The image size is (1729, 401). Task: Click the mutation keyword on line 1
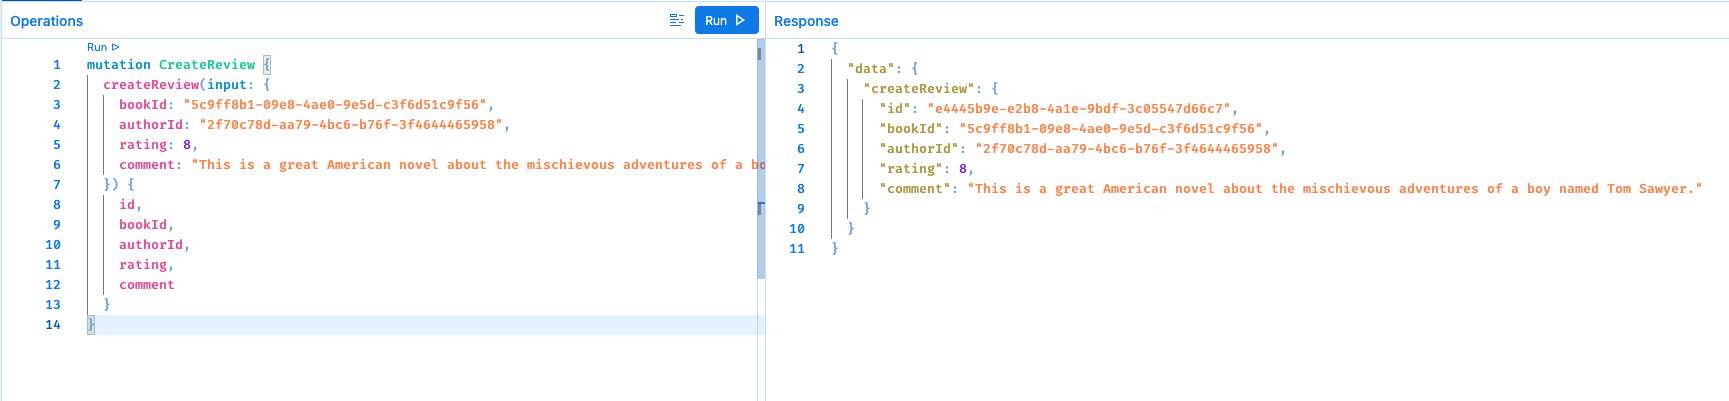point(119,65)
